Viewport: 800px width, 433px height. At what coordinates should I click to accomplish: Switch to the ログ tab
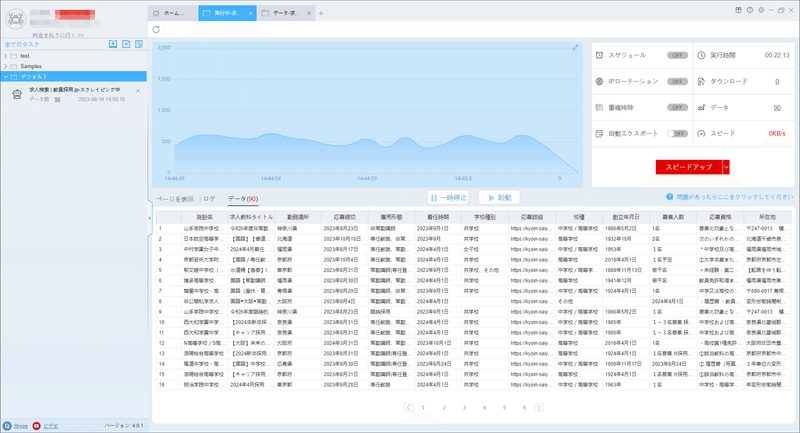click(x=209, y=199)
